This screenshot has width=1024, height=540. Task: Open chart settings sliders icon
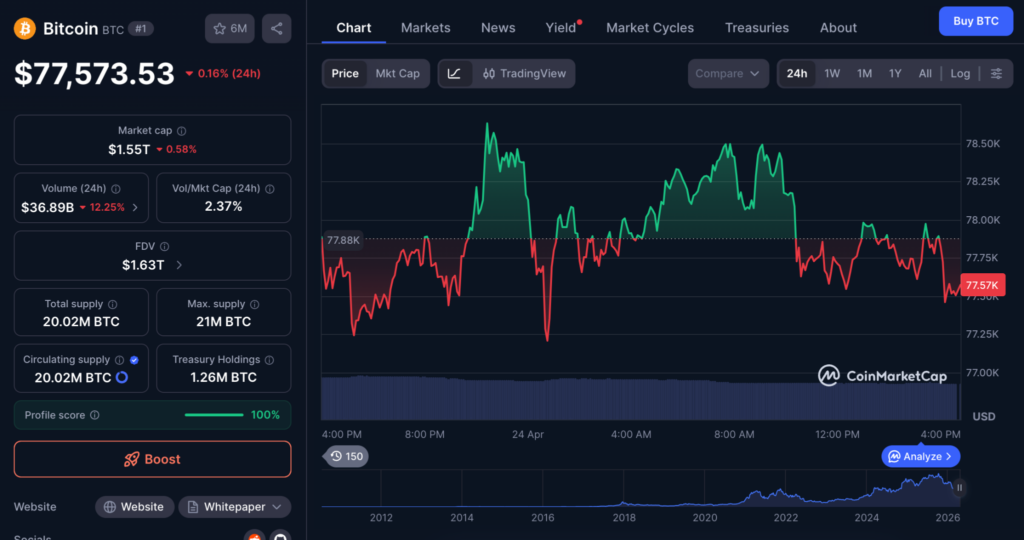[996, 74]
